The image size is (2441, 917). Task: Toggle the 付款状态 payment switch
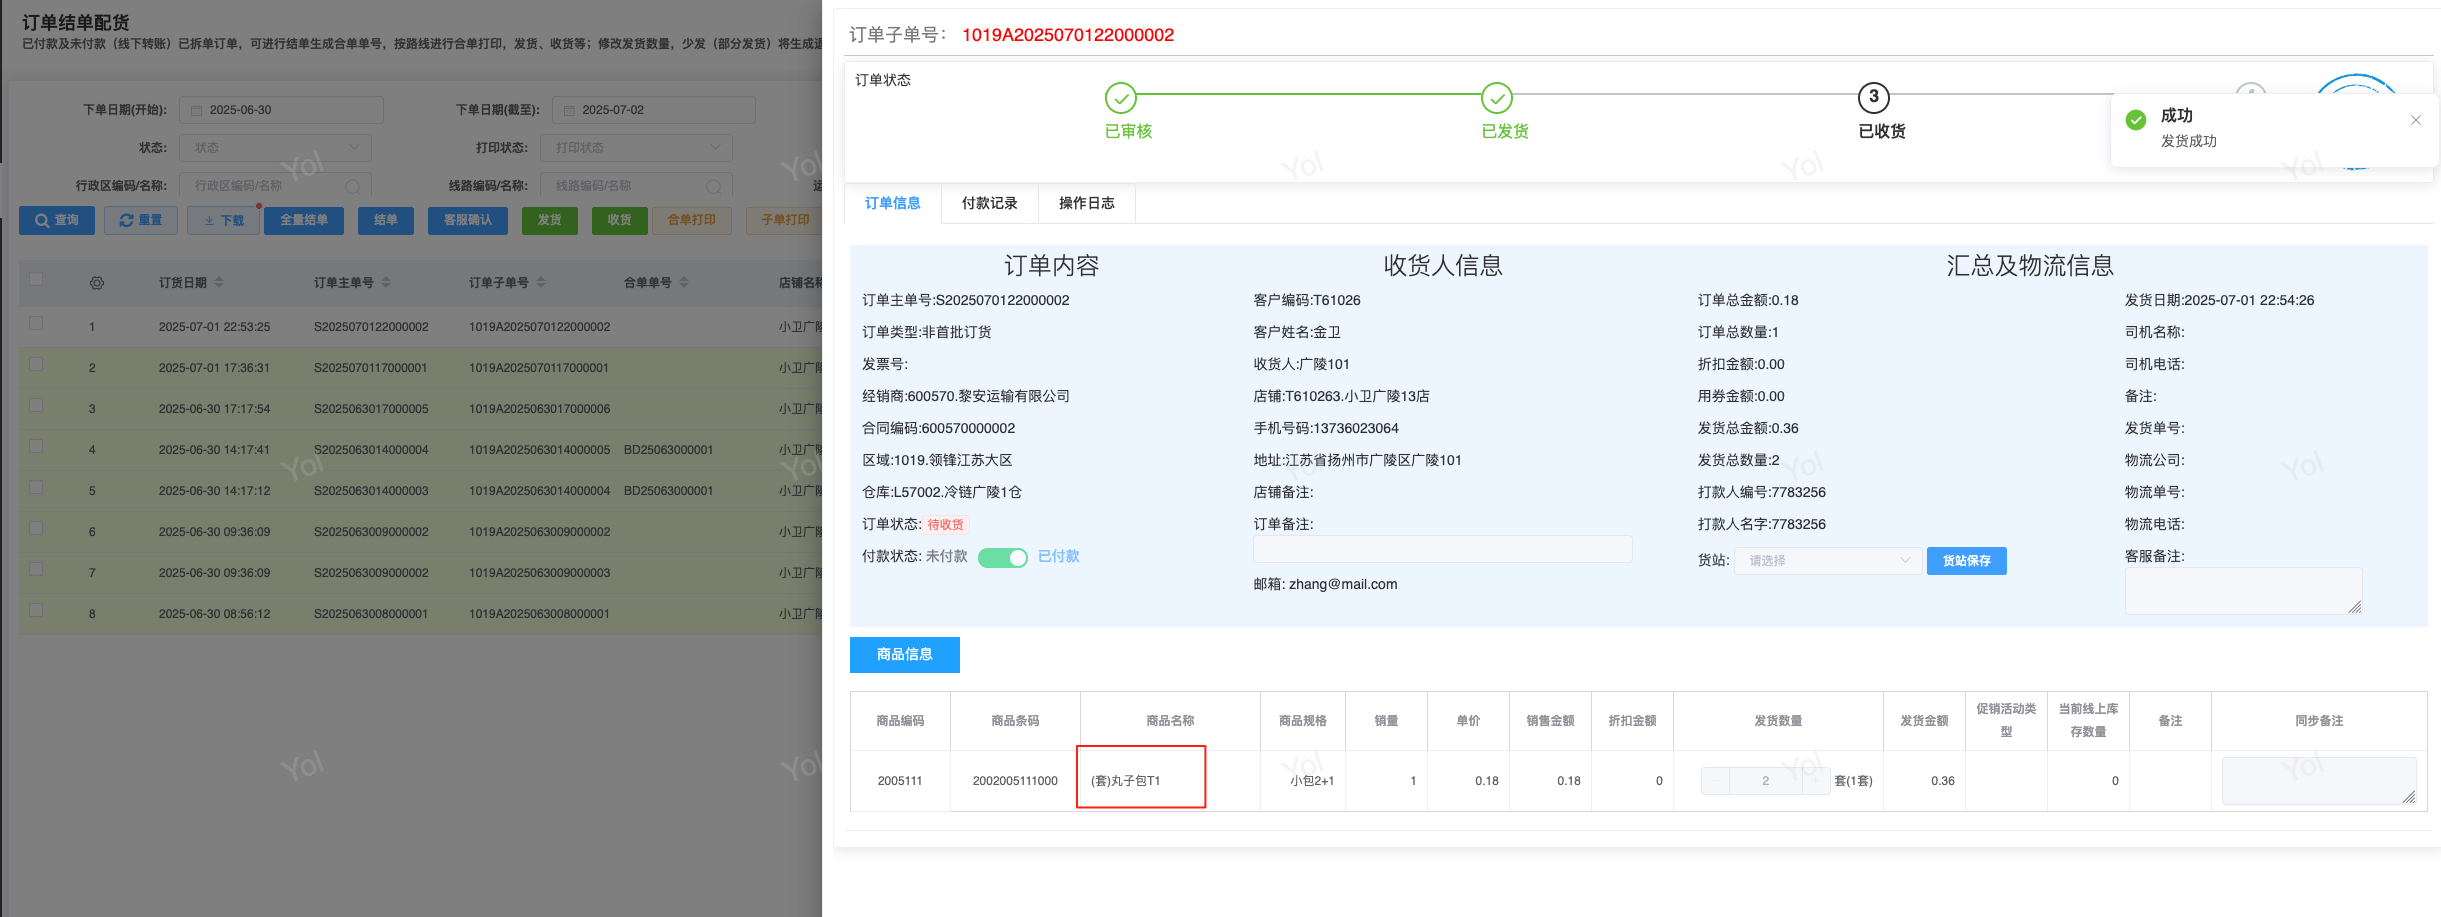coord(1002,558)
